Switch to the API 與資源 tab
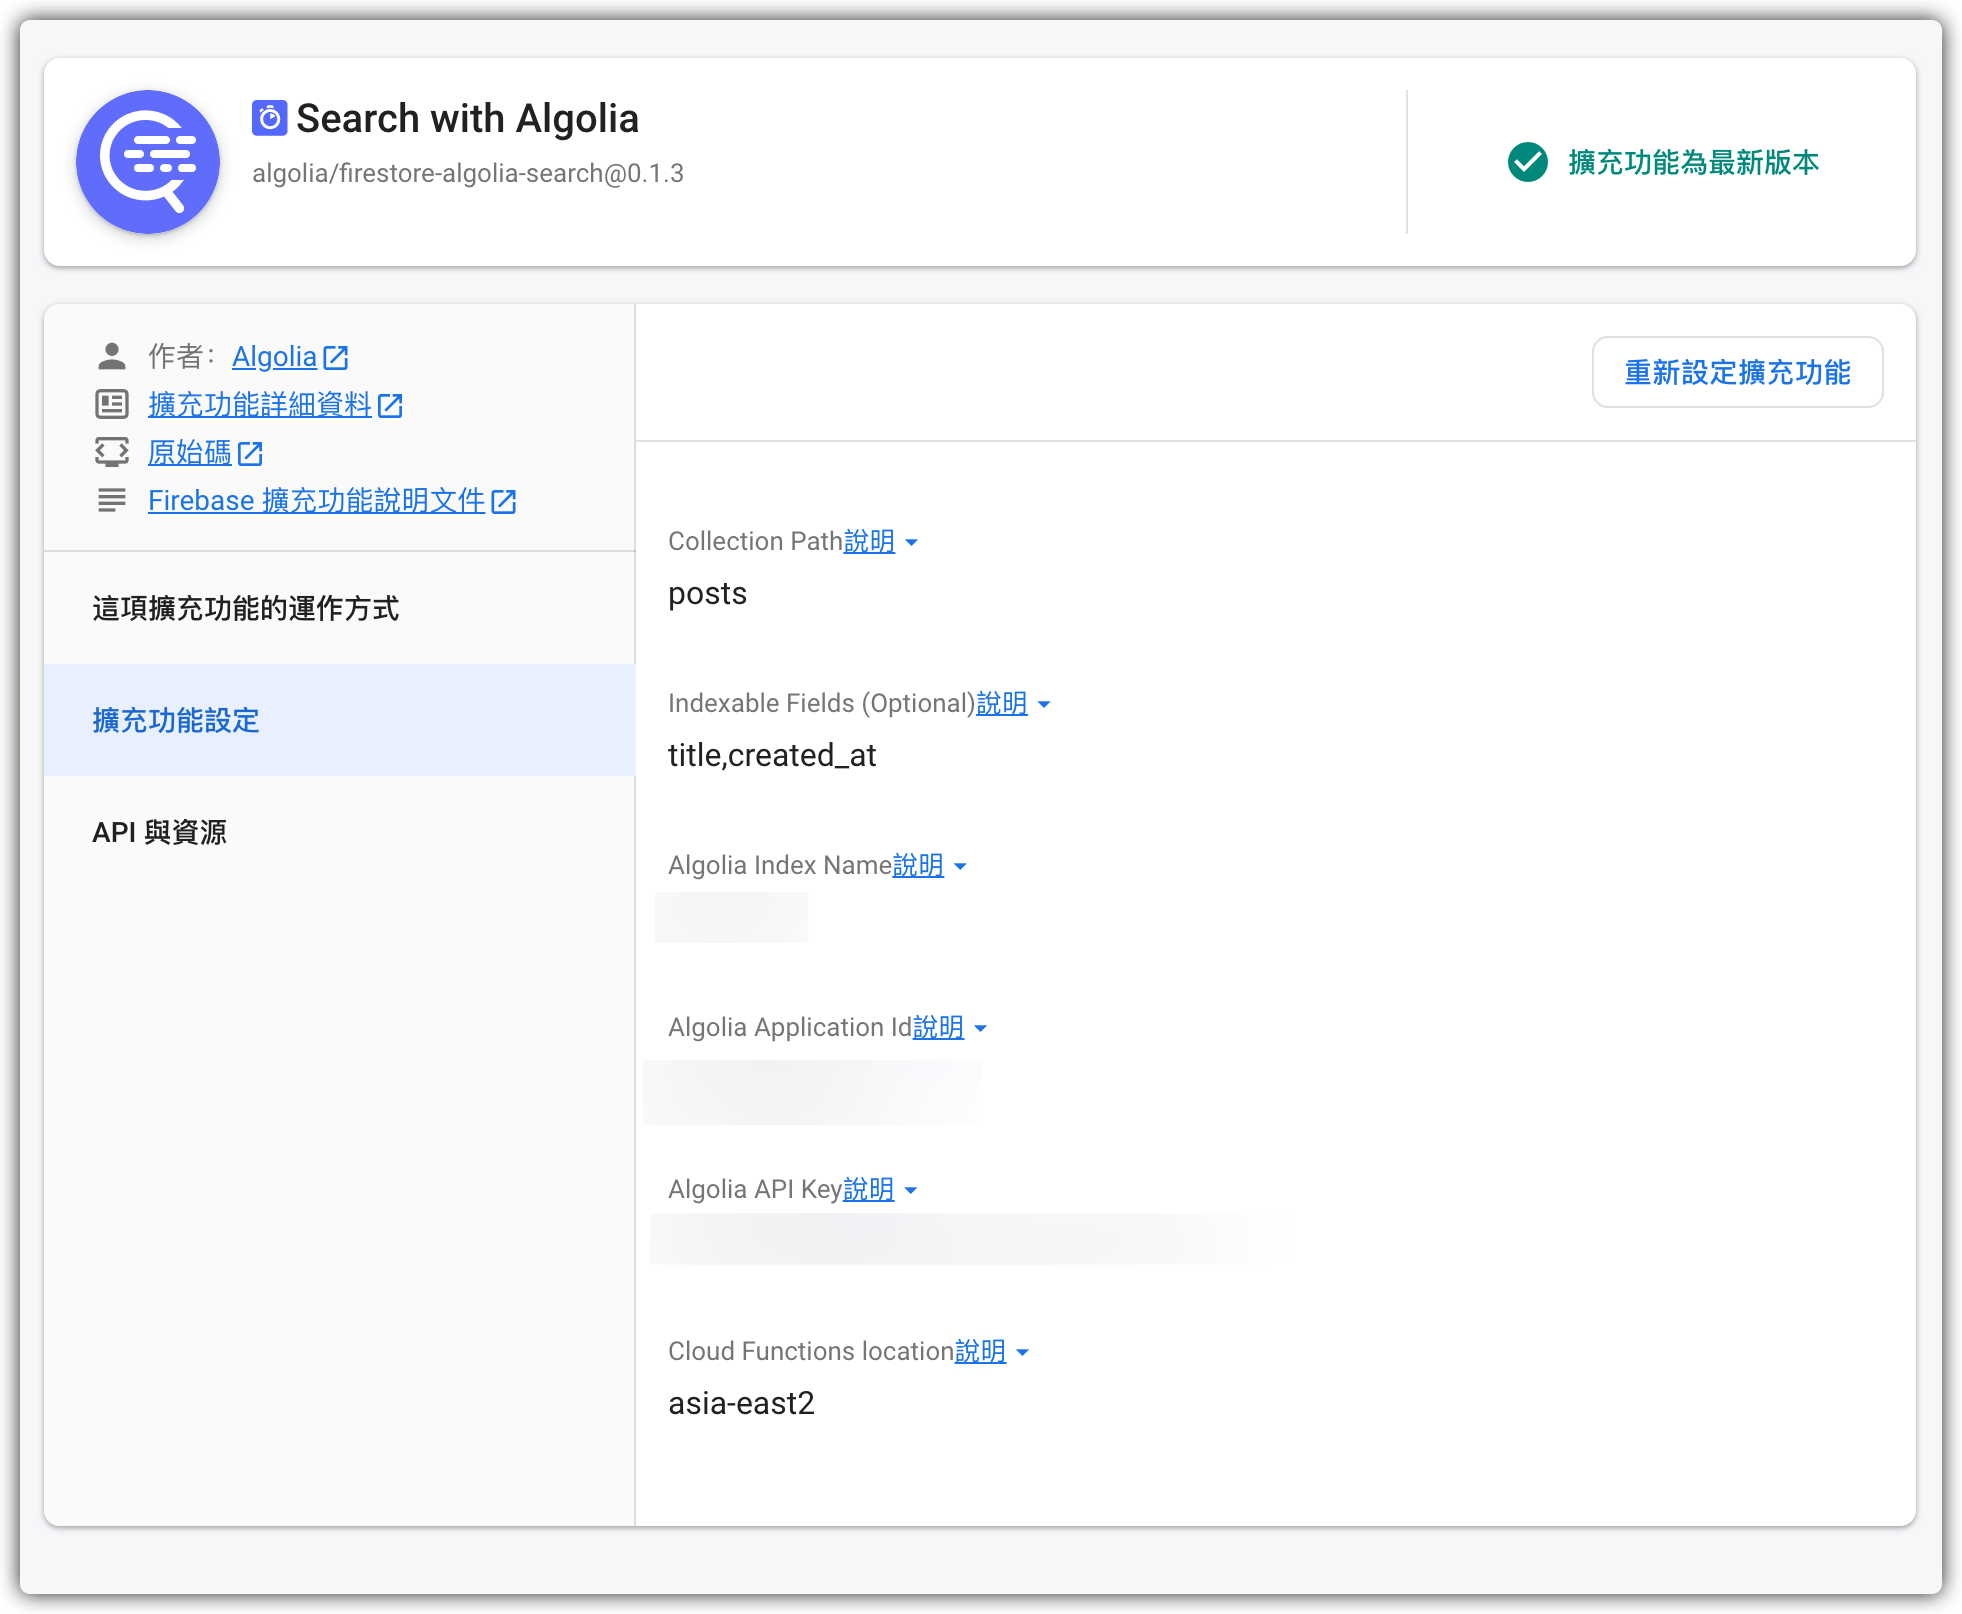This screenshot has width=1962, height=1614. click(160, 832)
